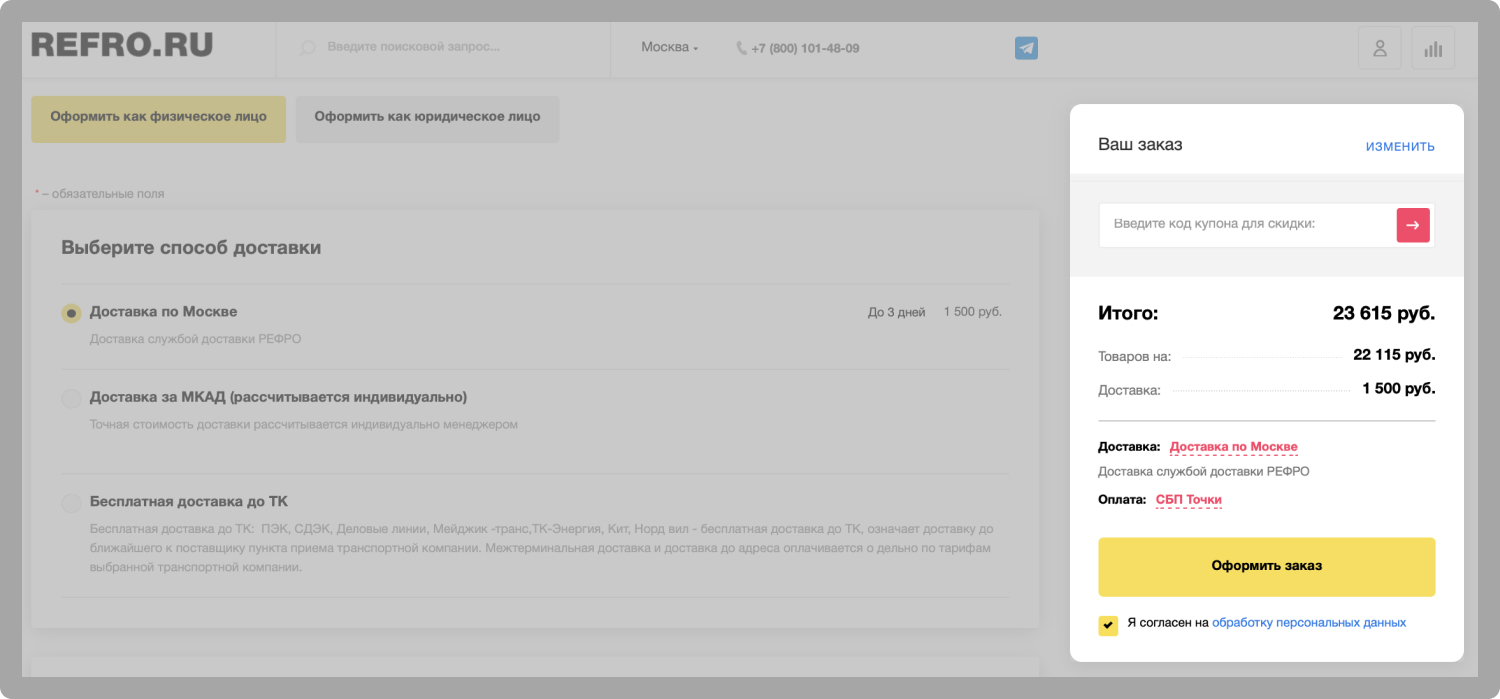The image size is (1500, 699).
Task: Click the phone icon beside the number
Action: [x=741, y=48]
